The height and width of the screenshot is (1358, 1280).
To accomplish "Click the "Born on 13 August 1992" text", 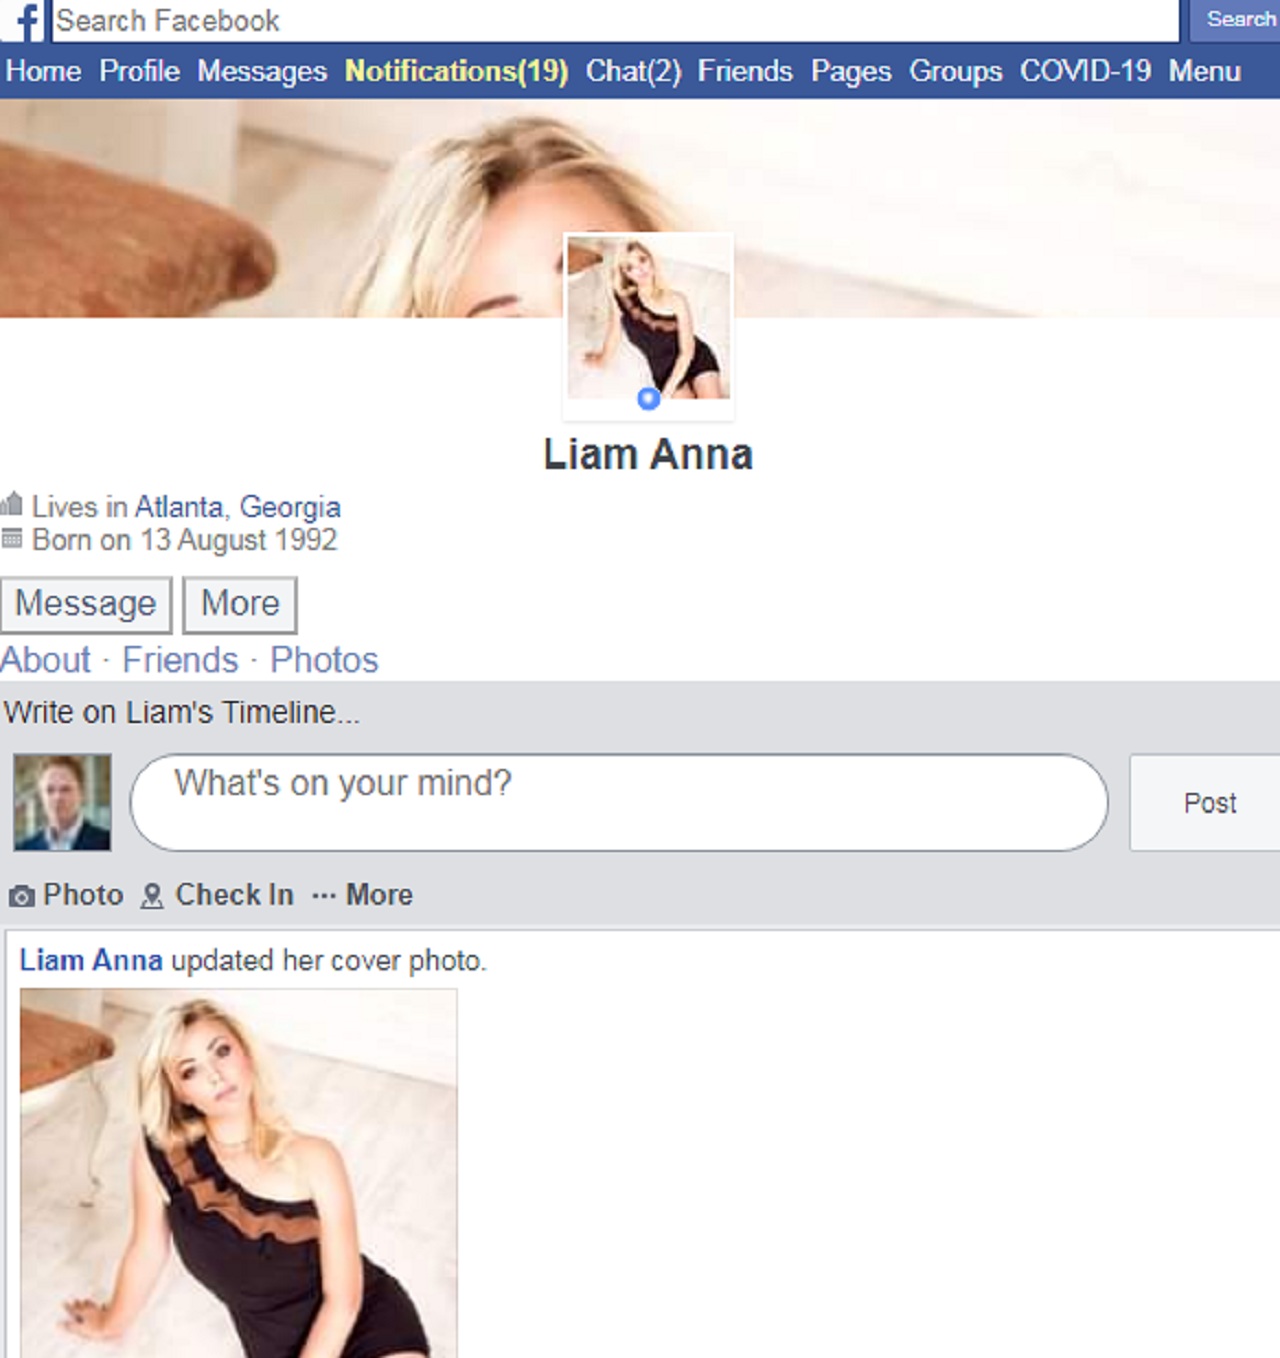I will click(184, 540).
